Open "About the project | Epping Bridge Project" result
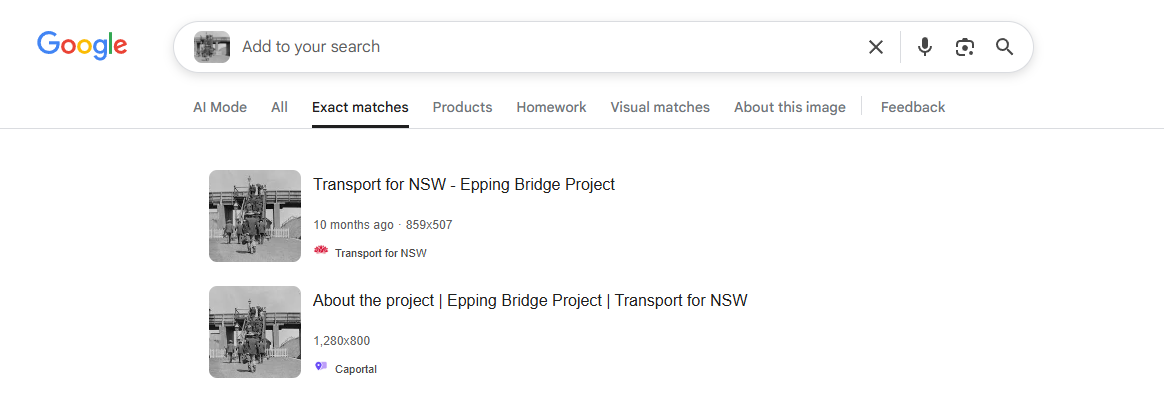Viewport: 1164px width, 412px height. point(530,301)
